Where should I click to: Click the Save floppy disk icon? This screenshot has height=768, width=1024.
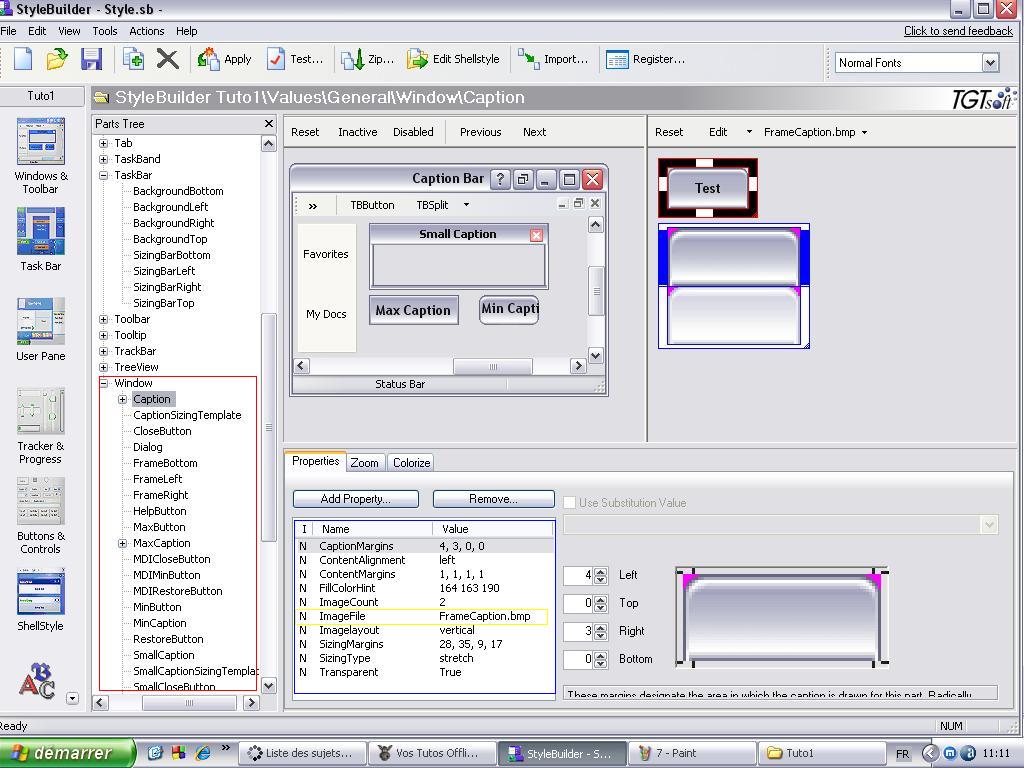pos(91,59)
